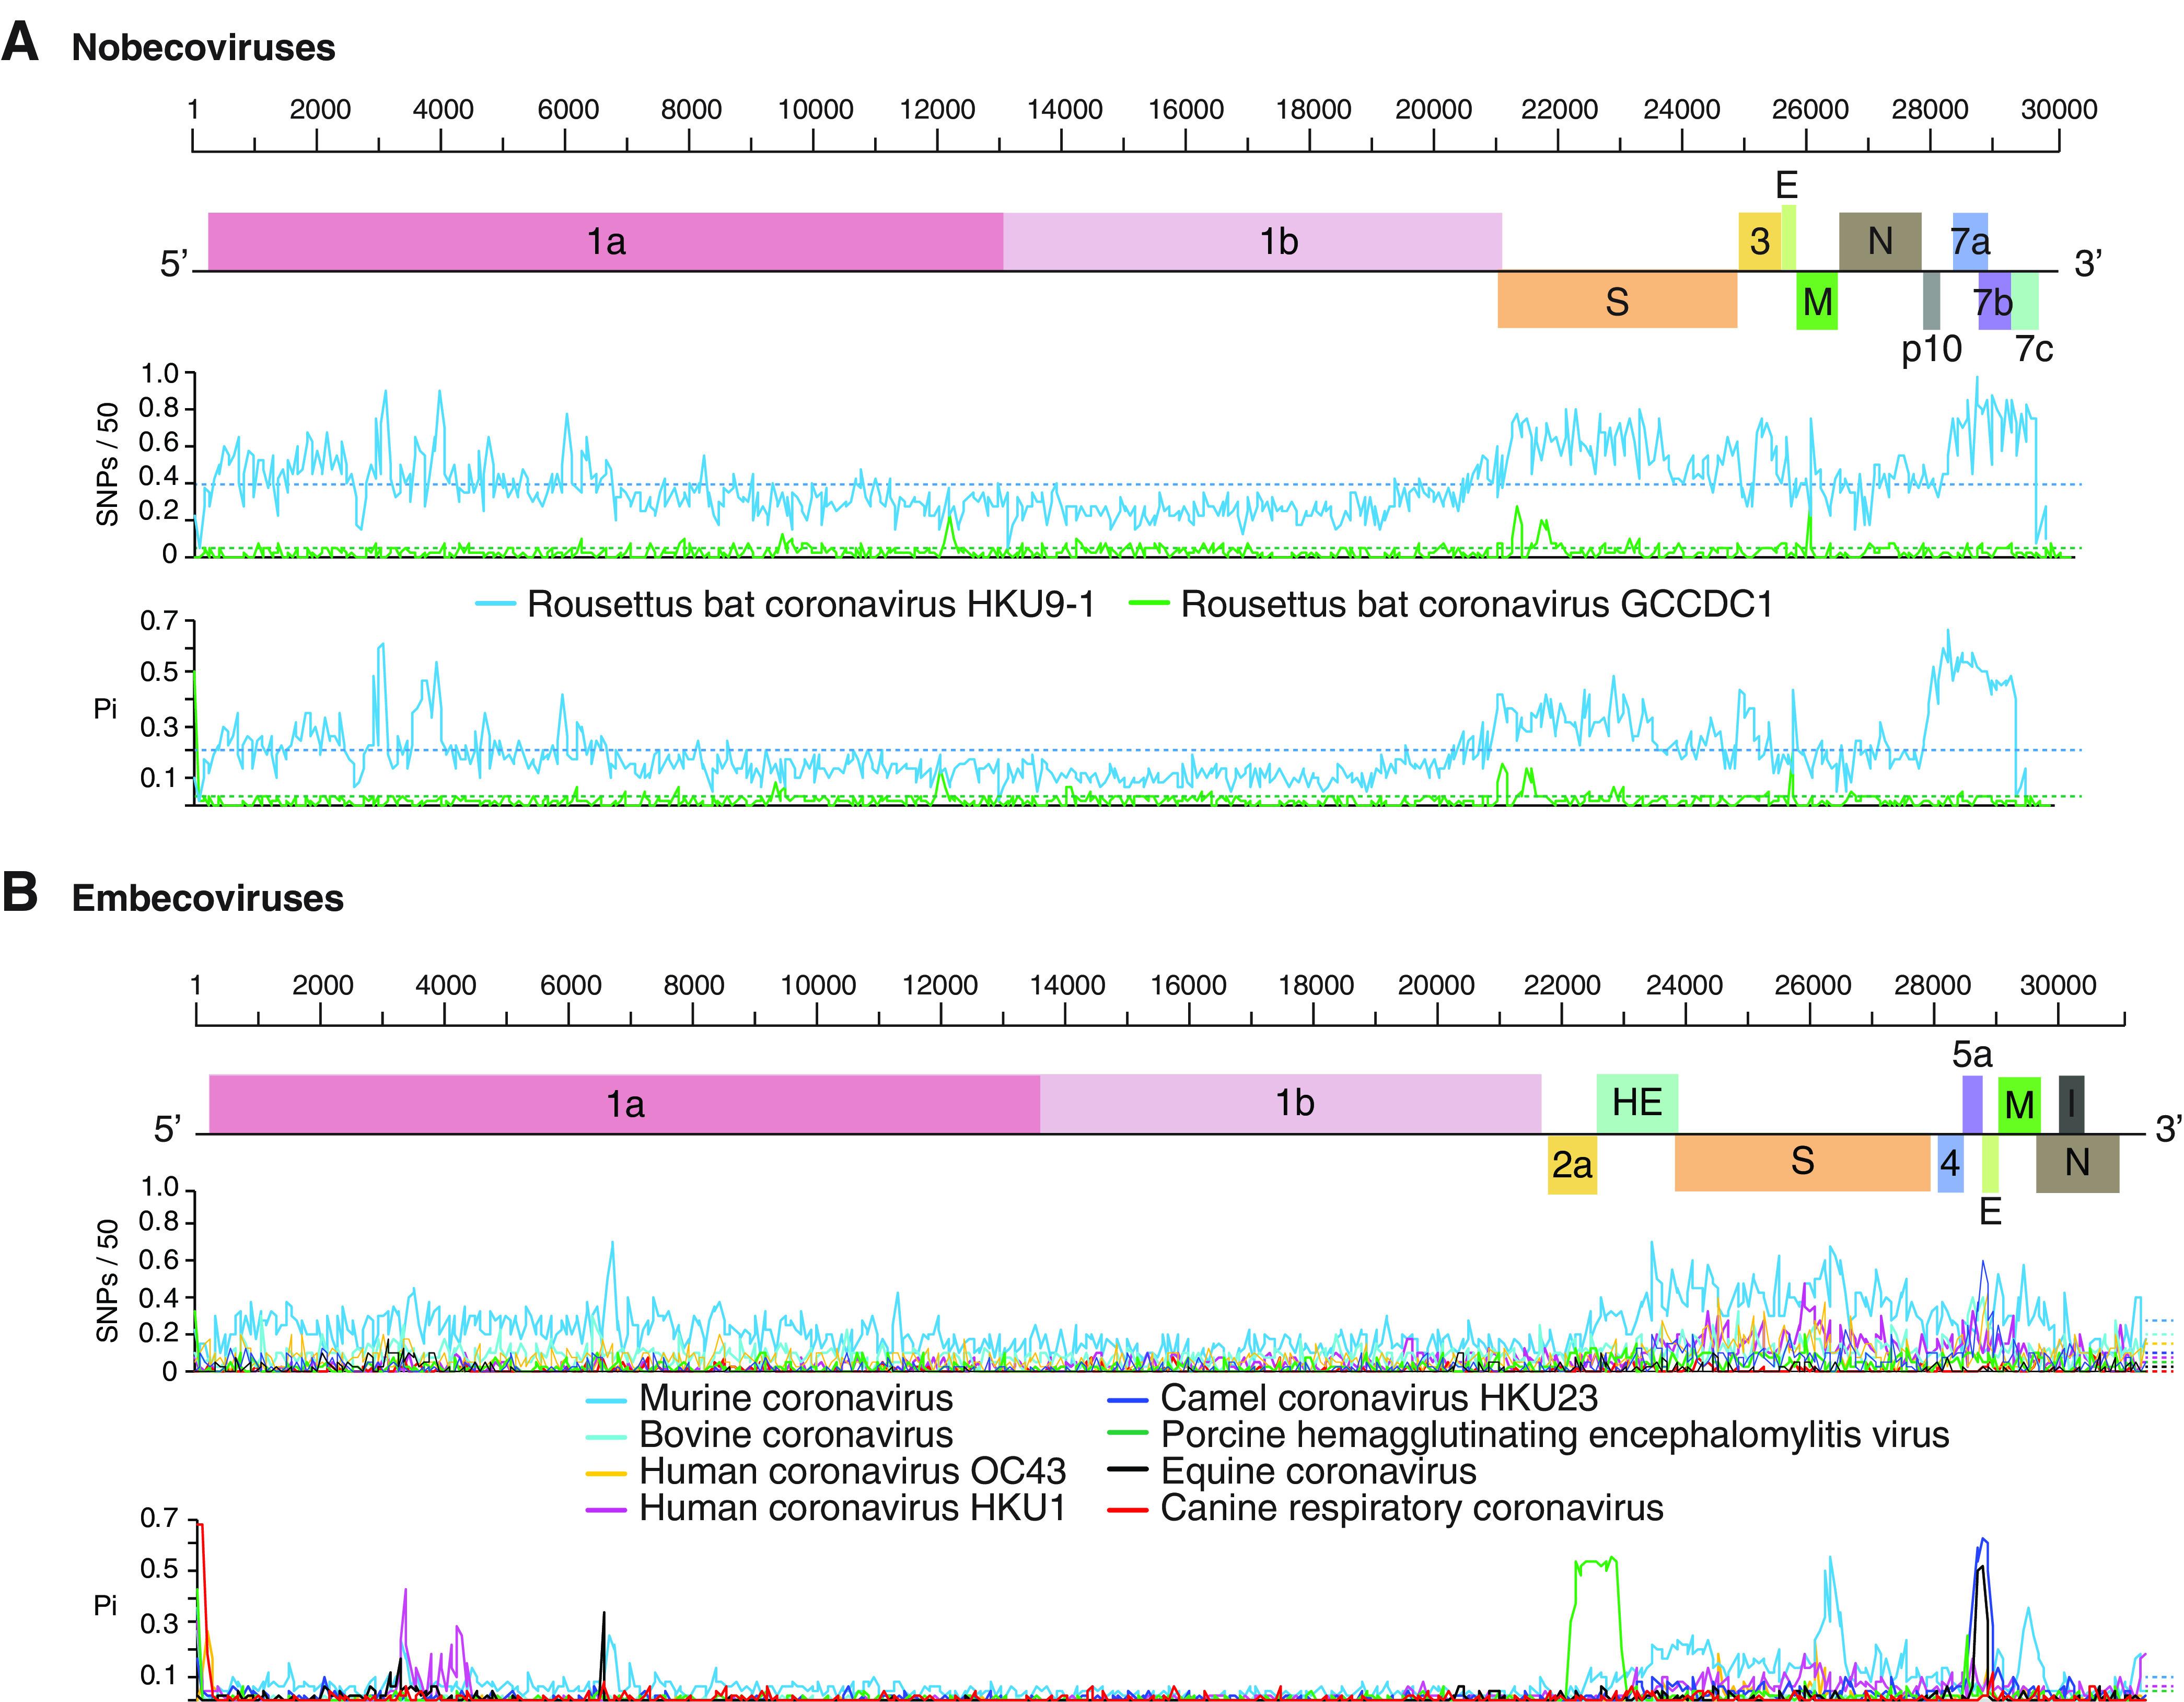
Task: Select the brown N gene block in panel A
Action: (1880, 241)
